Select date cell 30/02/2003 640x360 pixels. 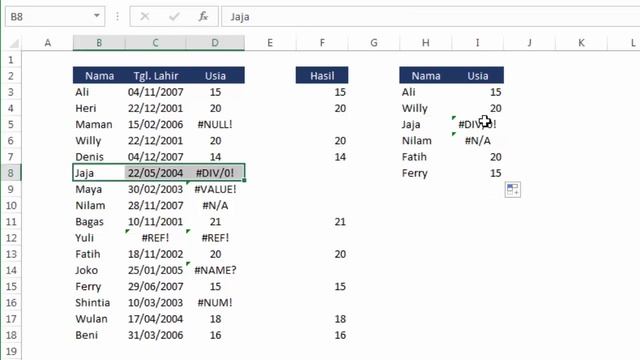(x=156, y=189)
